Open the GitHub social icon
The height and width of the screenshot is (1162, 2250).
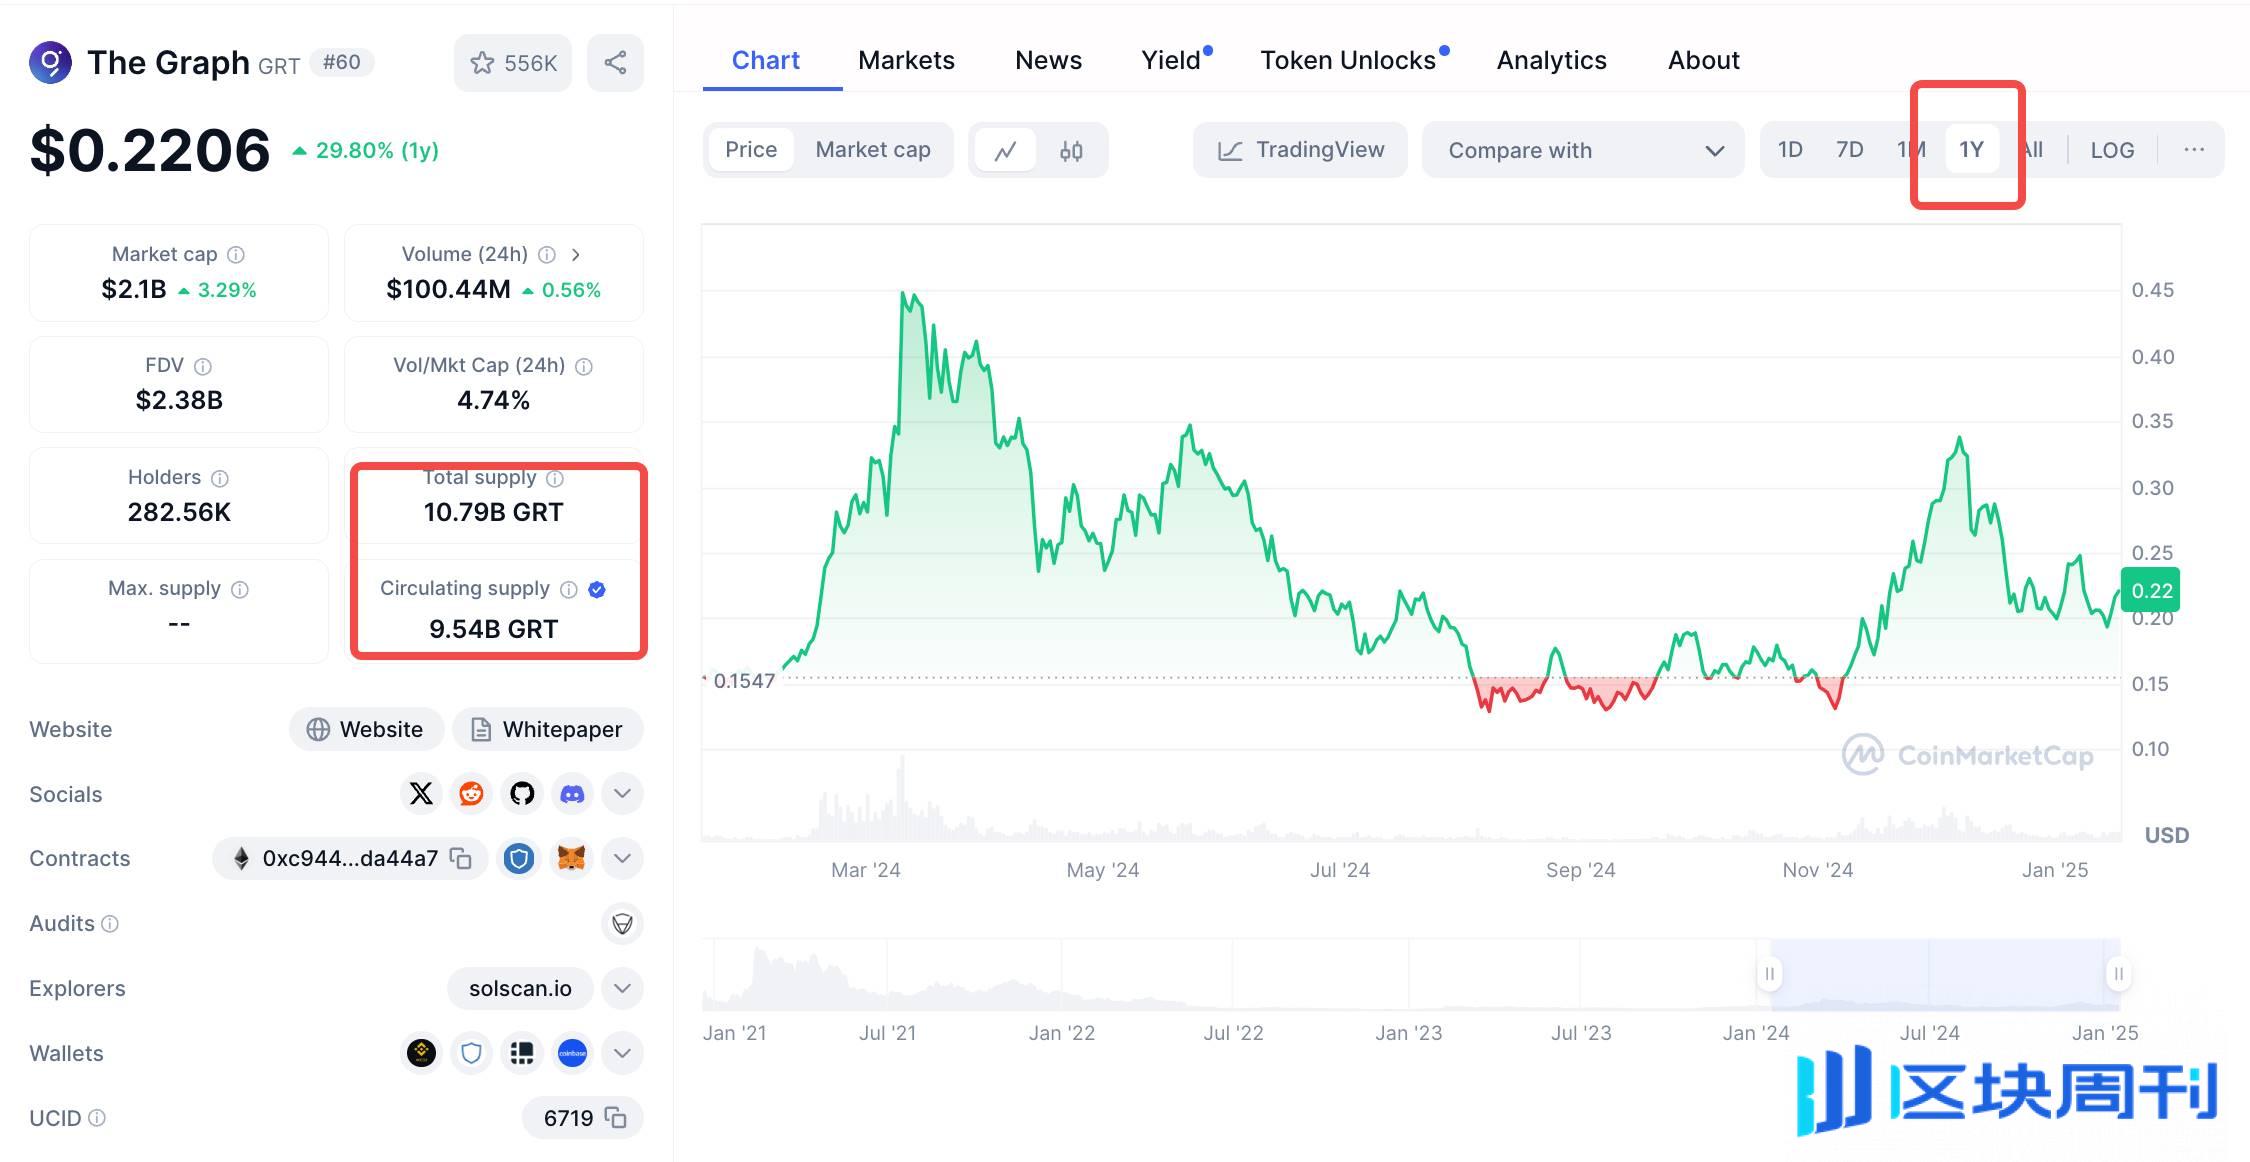click(521, 794)
